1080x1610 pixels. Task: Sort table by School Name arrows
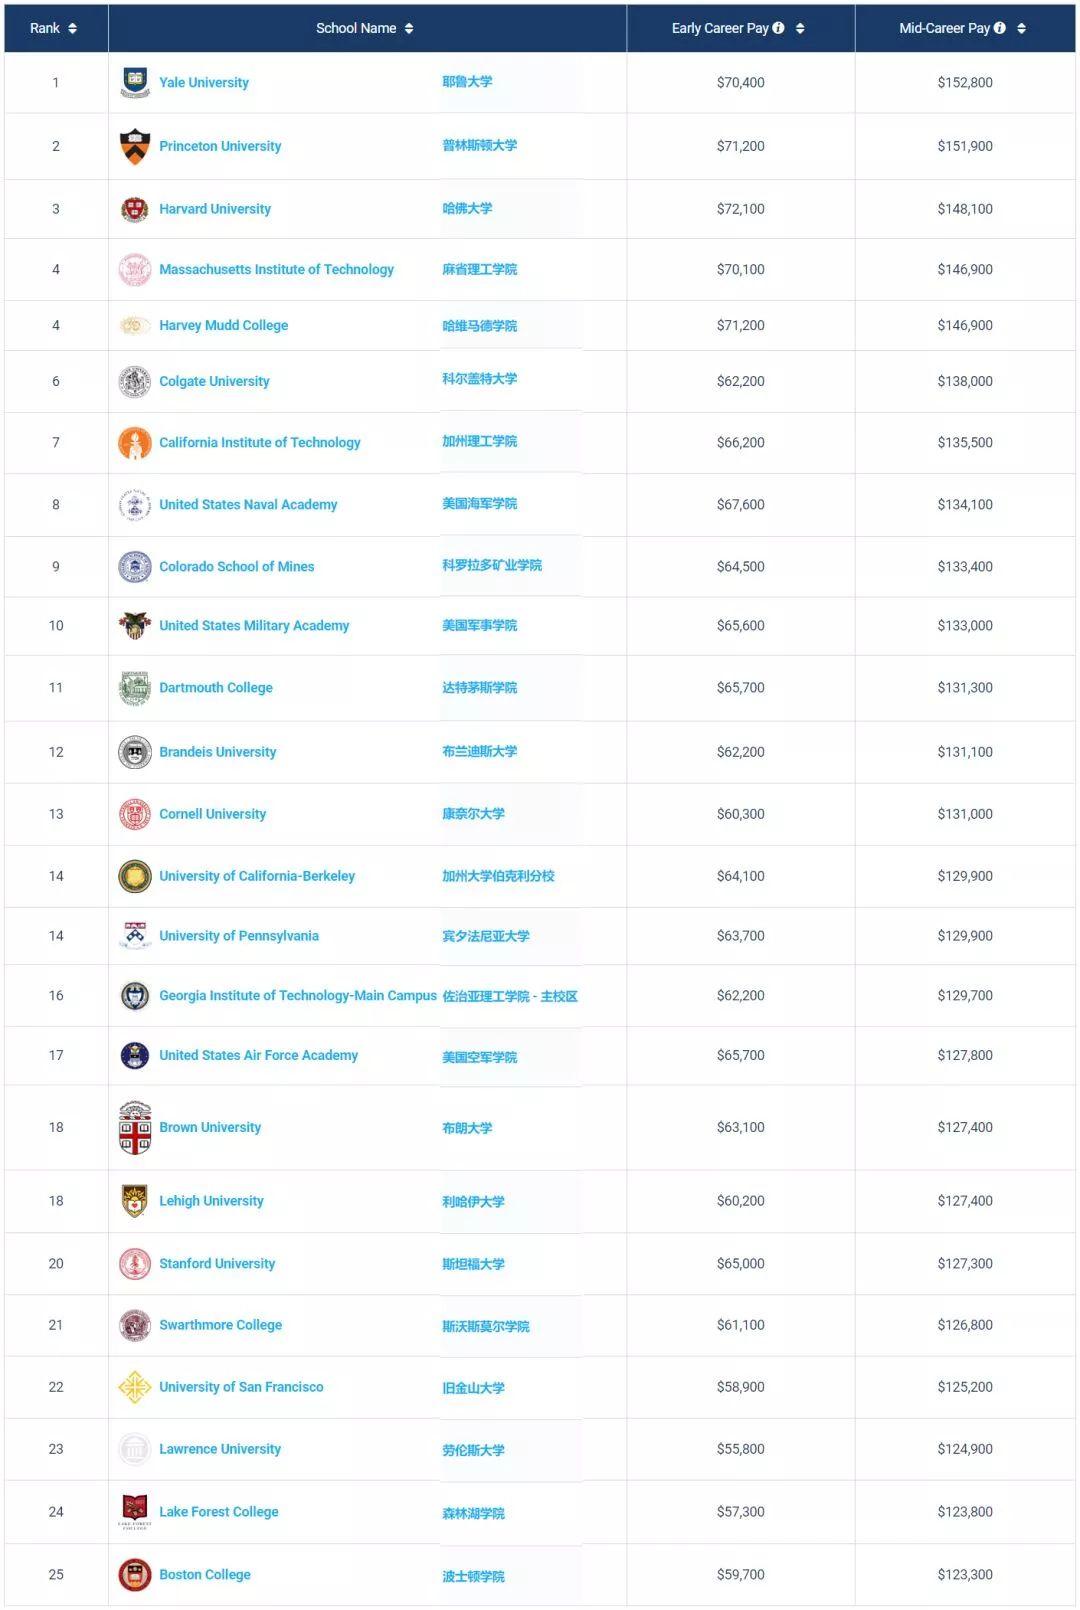coord(409,28)
